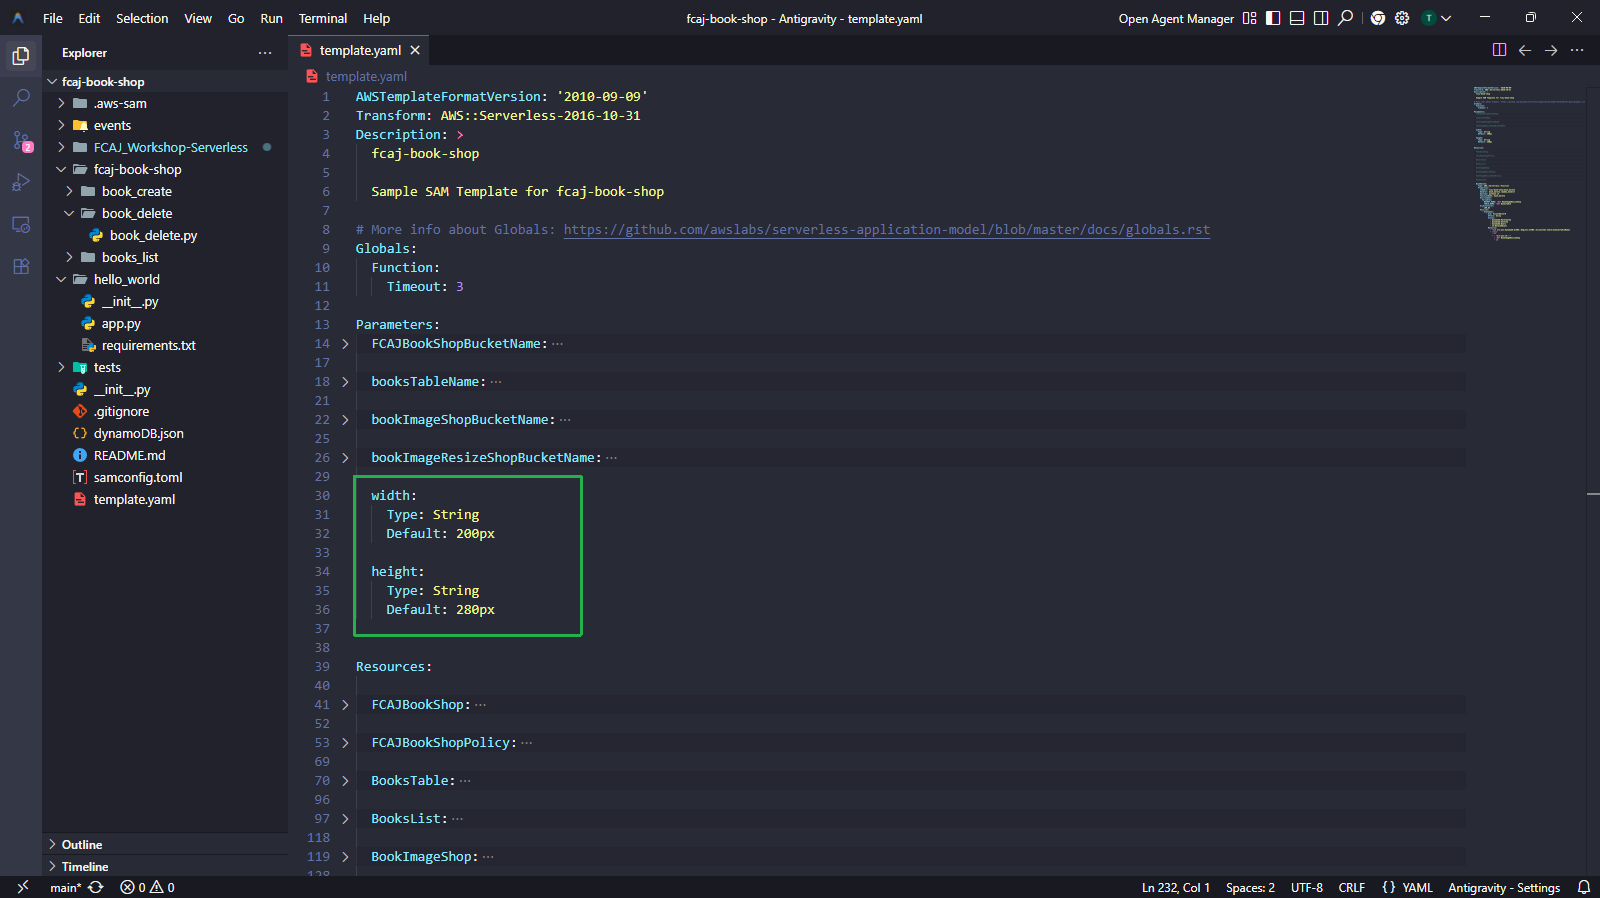Open the Run and Debug view
This screenshot has width=1600, height=898.
(x=21, y=182)
